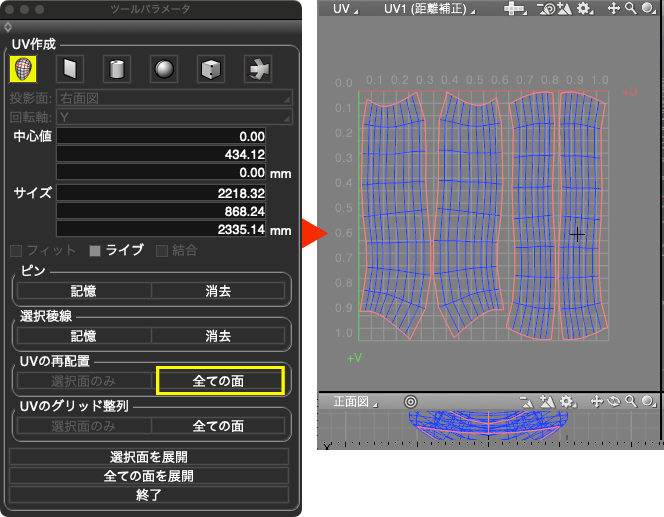Click the pan arrows icon in UV view
The image size is (664, 517).
pos(613,8)
